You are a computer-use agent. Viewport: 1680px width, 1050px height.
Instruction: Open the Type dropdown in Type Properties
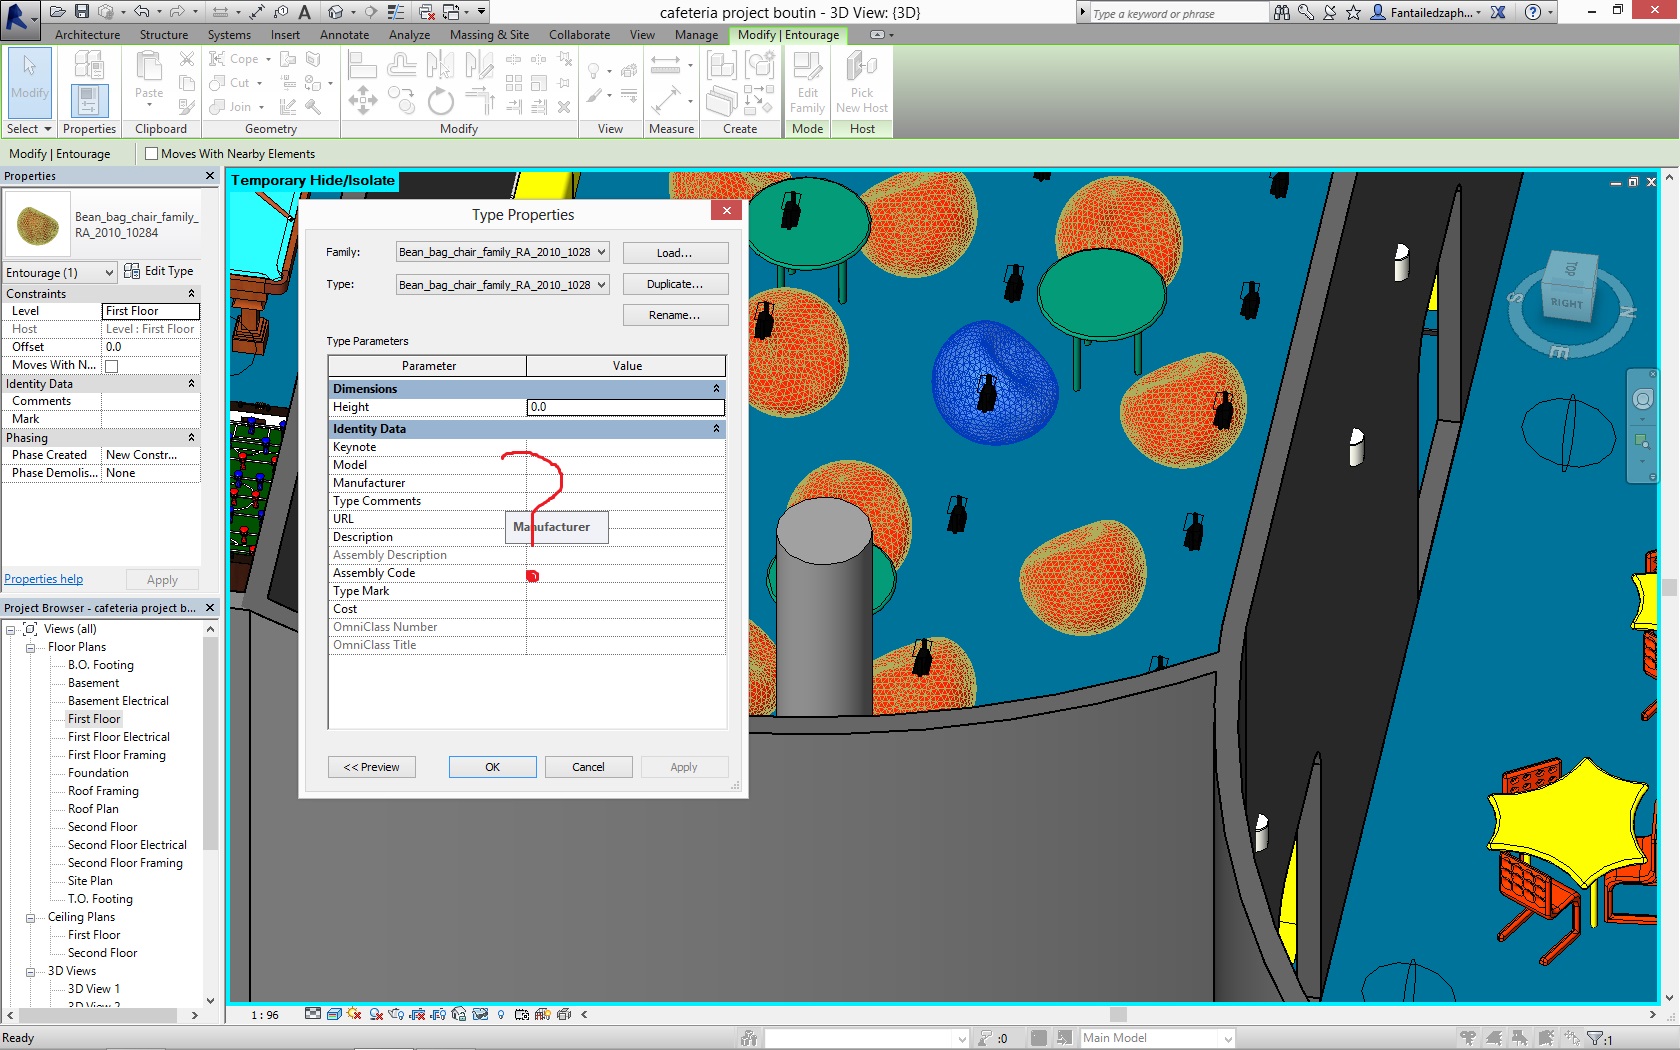[502, 285]
